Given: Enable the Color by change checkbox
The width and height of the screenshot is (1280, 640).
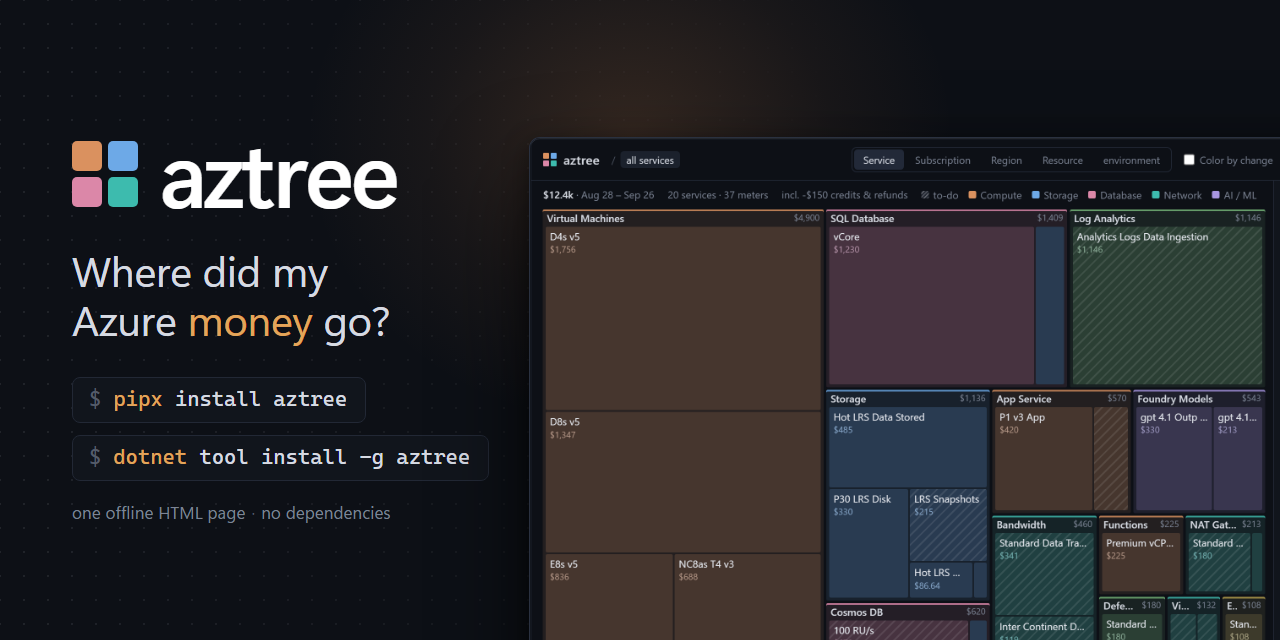Looking at the screenshot, I should tap(1189, 160).
